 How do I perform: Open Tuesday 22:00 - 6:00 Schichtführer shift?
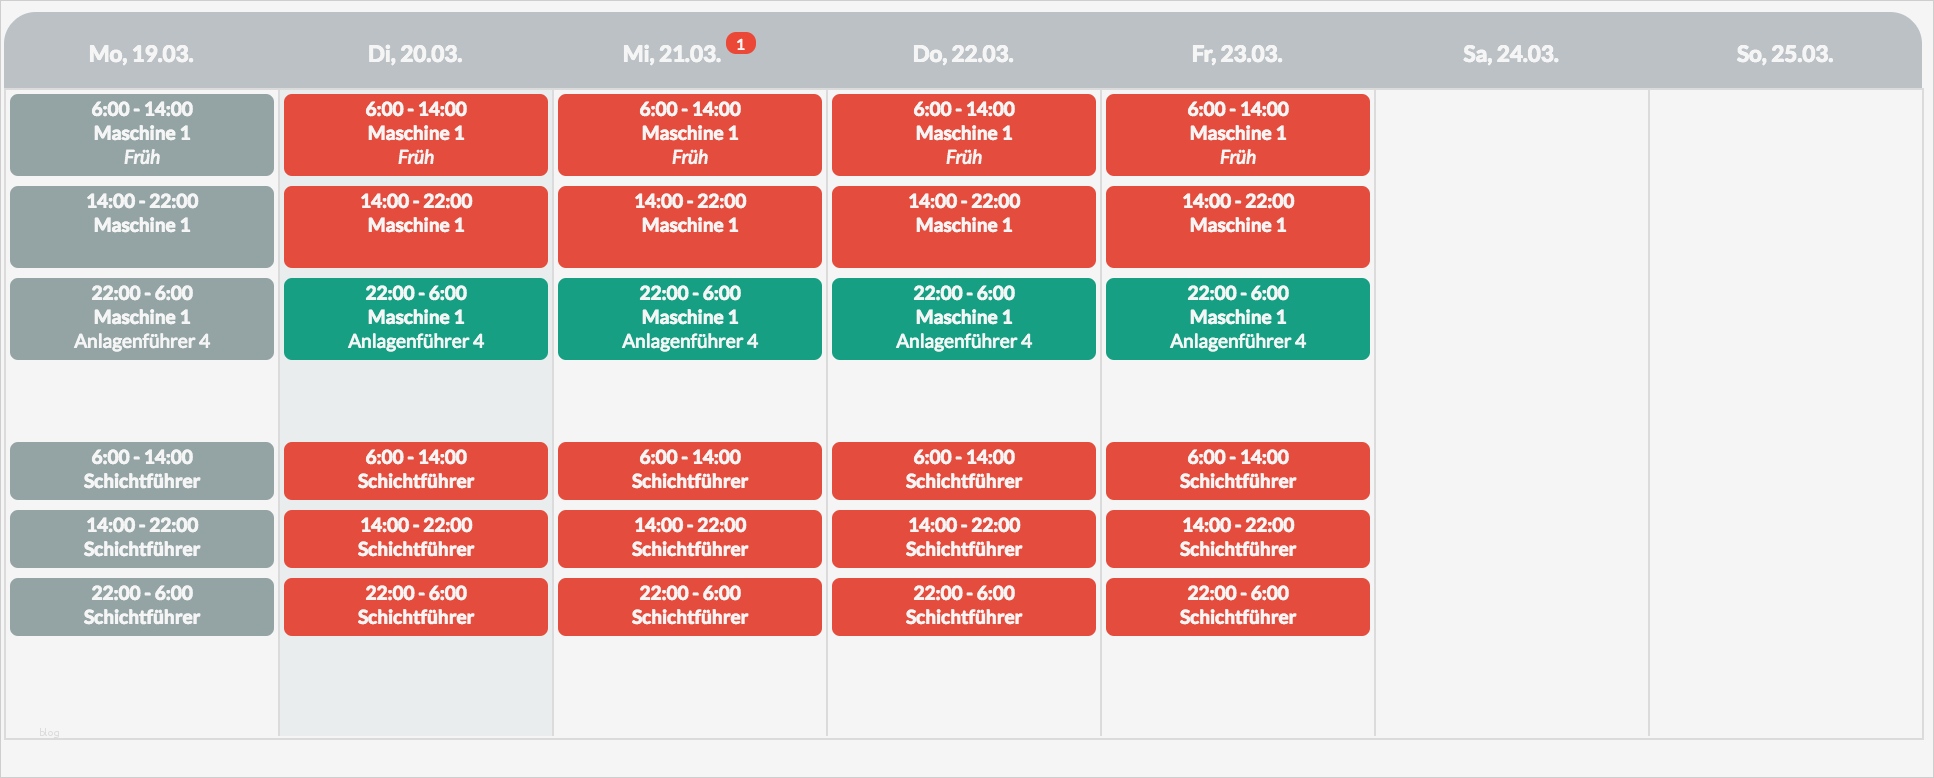pyautogui.click(x=416, y=607)
